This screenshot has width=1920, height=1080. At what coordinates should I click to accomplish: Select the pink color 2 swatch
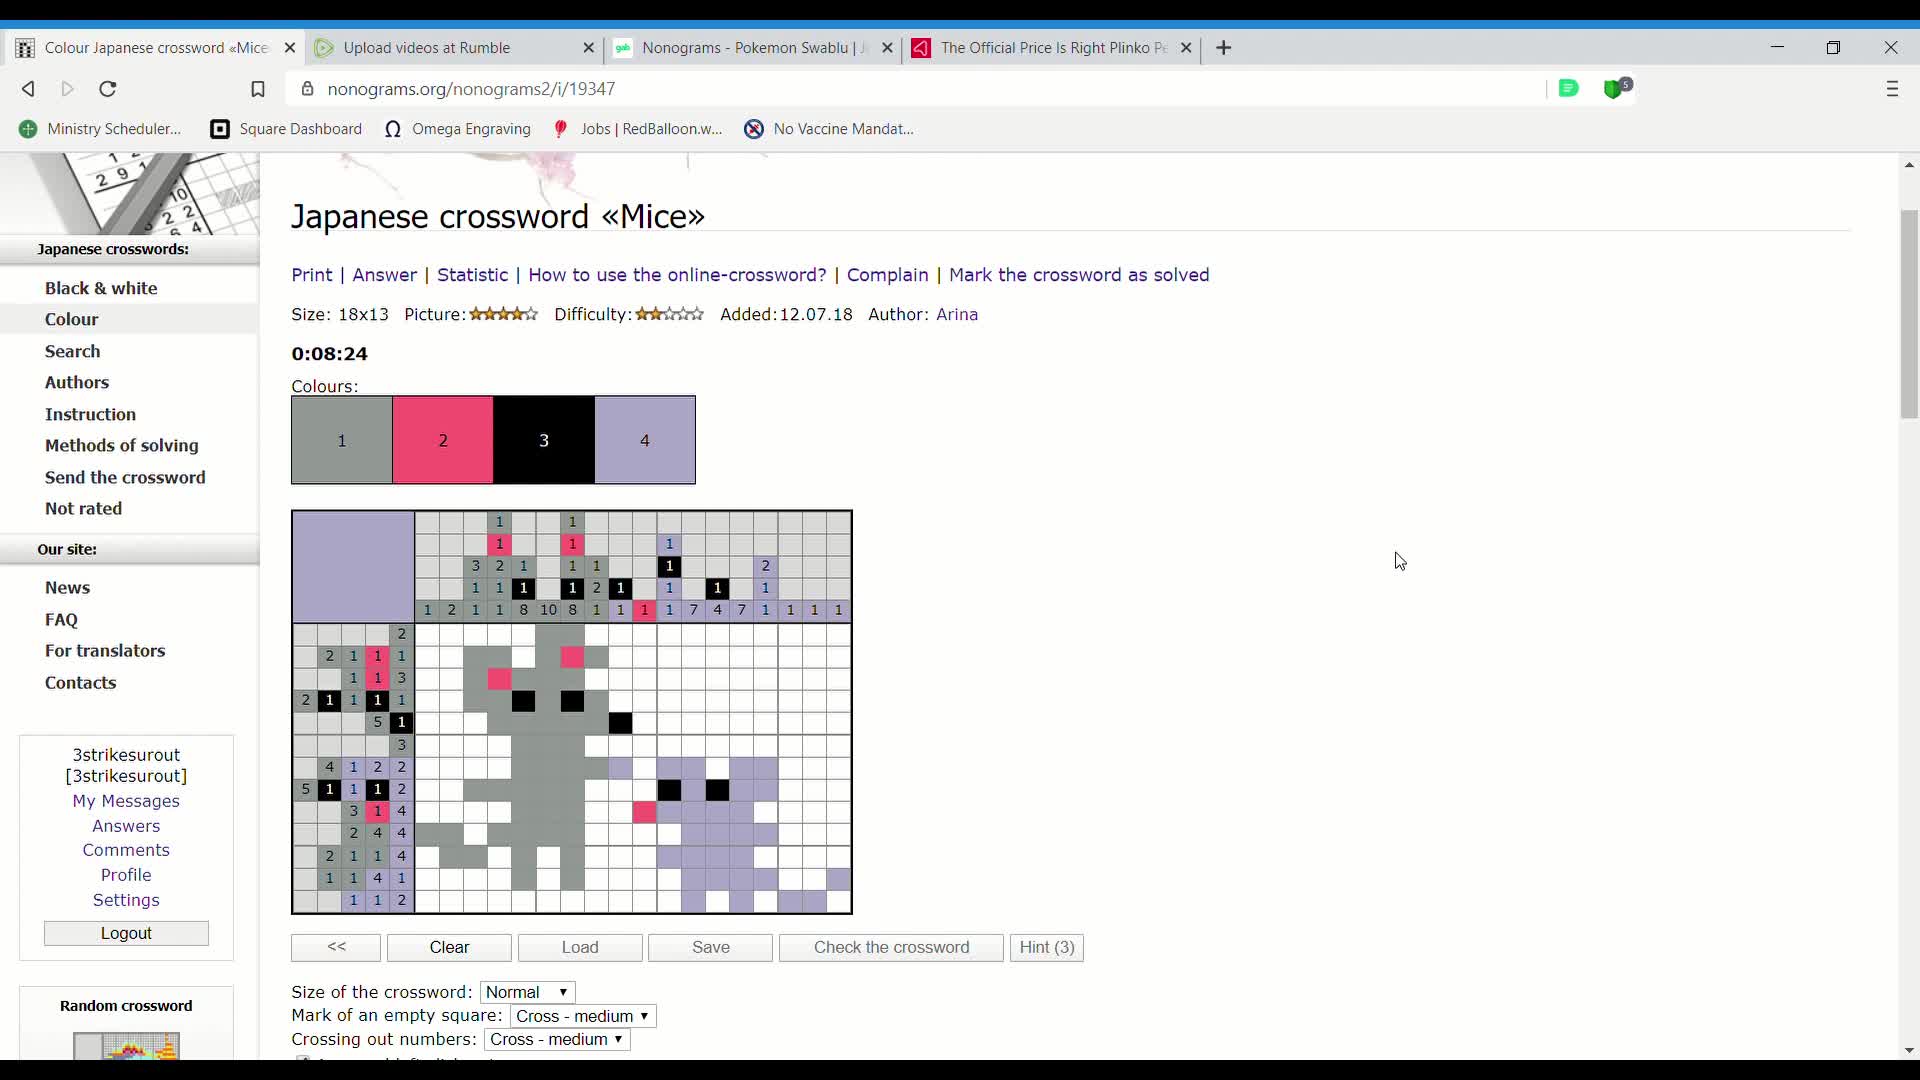(443, 440)
